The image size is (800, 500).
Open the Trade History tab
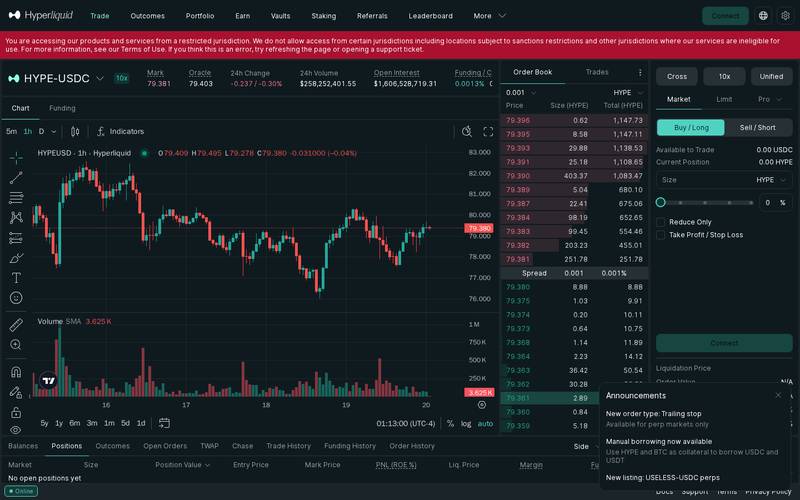point(288,446)
